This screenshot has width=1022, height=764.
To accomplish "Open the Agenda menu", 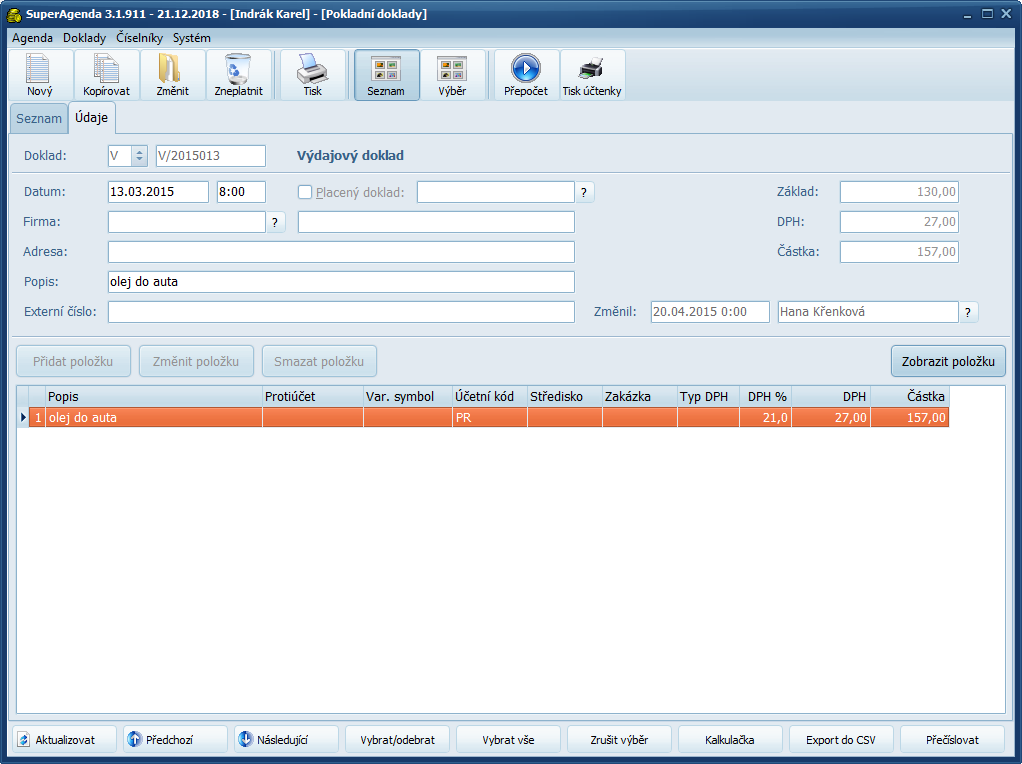I will [32, 38].
